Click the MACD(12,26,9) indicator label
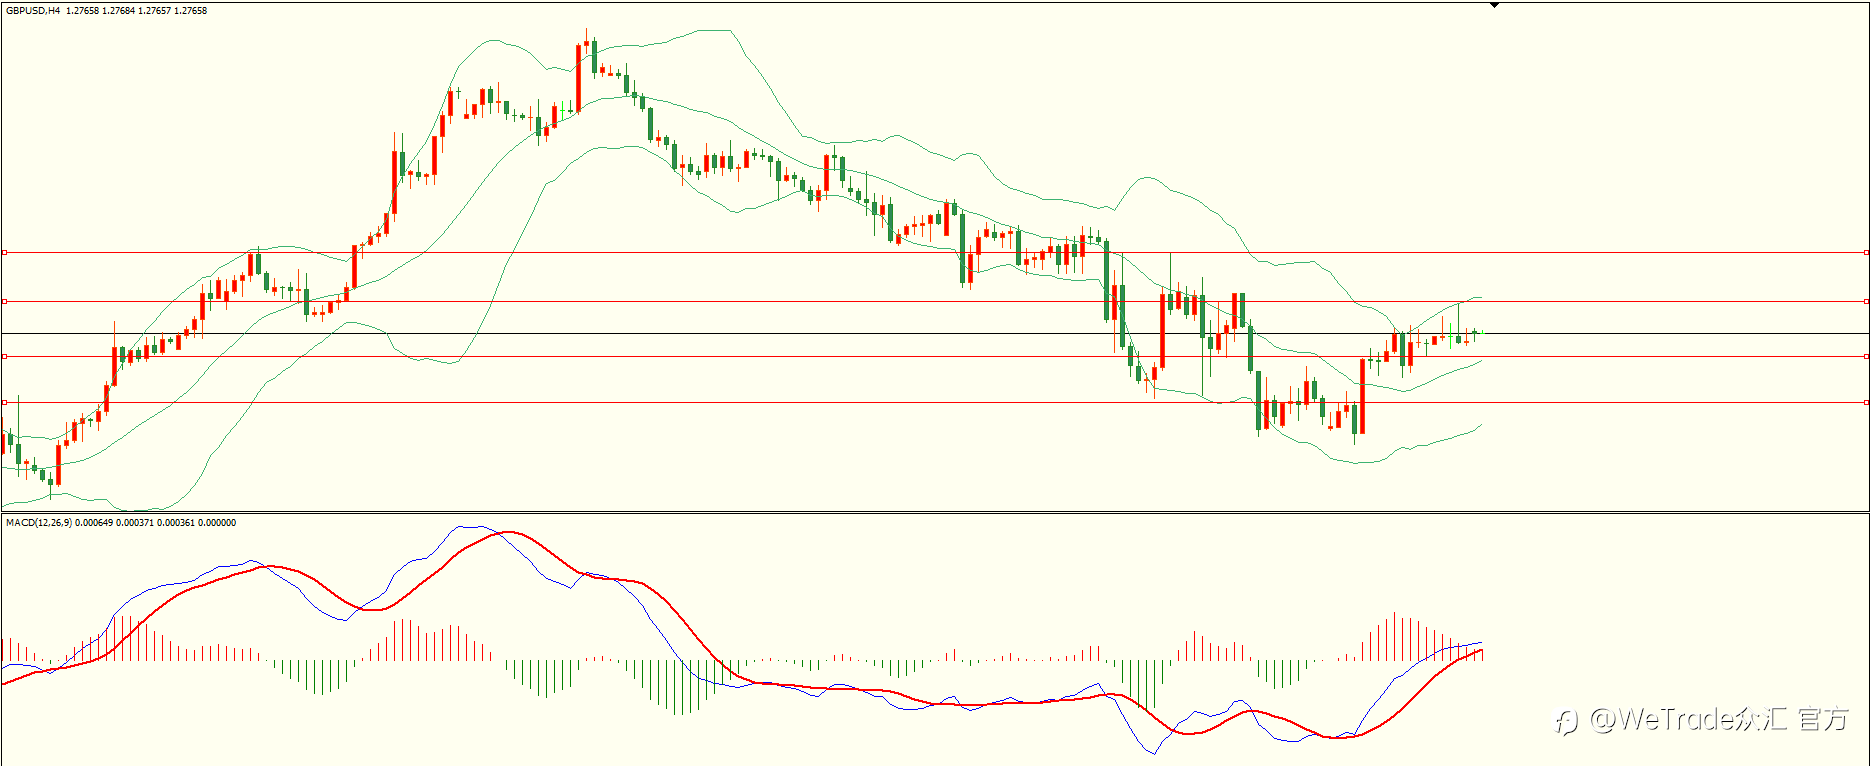This screenshot has width=1870, height=766. tap(39, 523)
